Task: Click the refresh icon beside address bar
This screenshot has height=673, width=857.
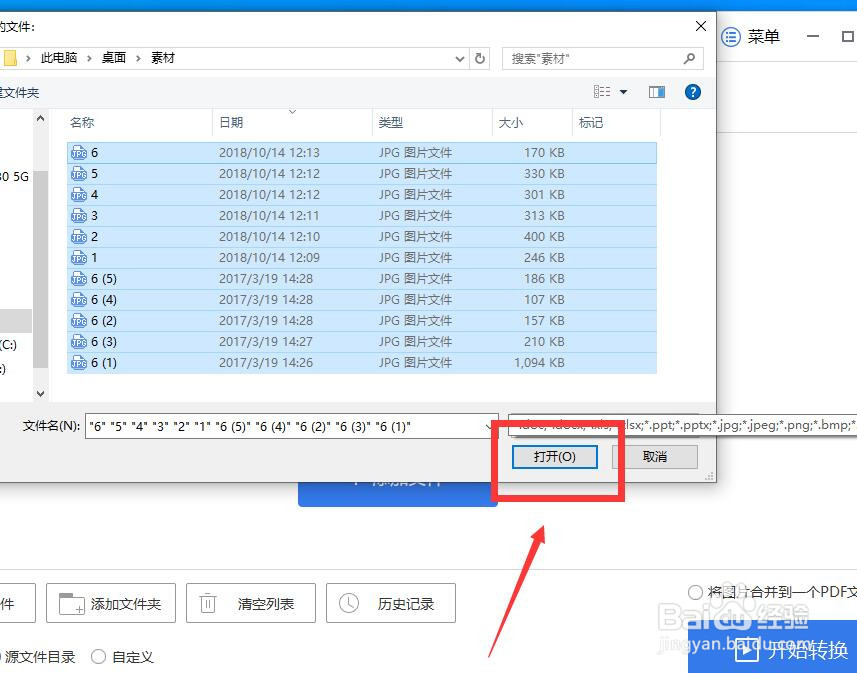Action: click(479, 58)
